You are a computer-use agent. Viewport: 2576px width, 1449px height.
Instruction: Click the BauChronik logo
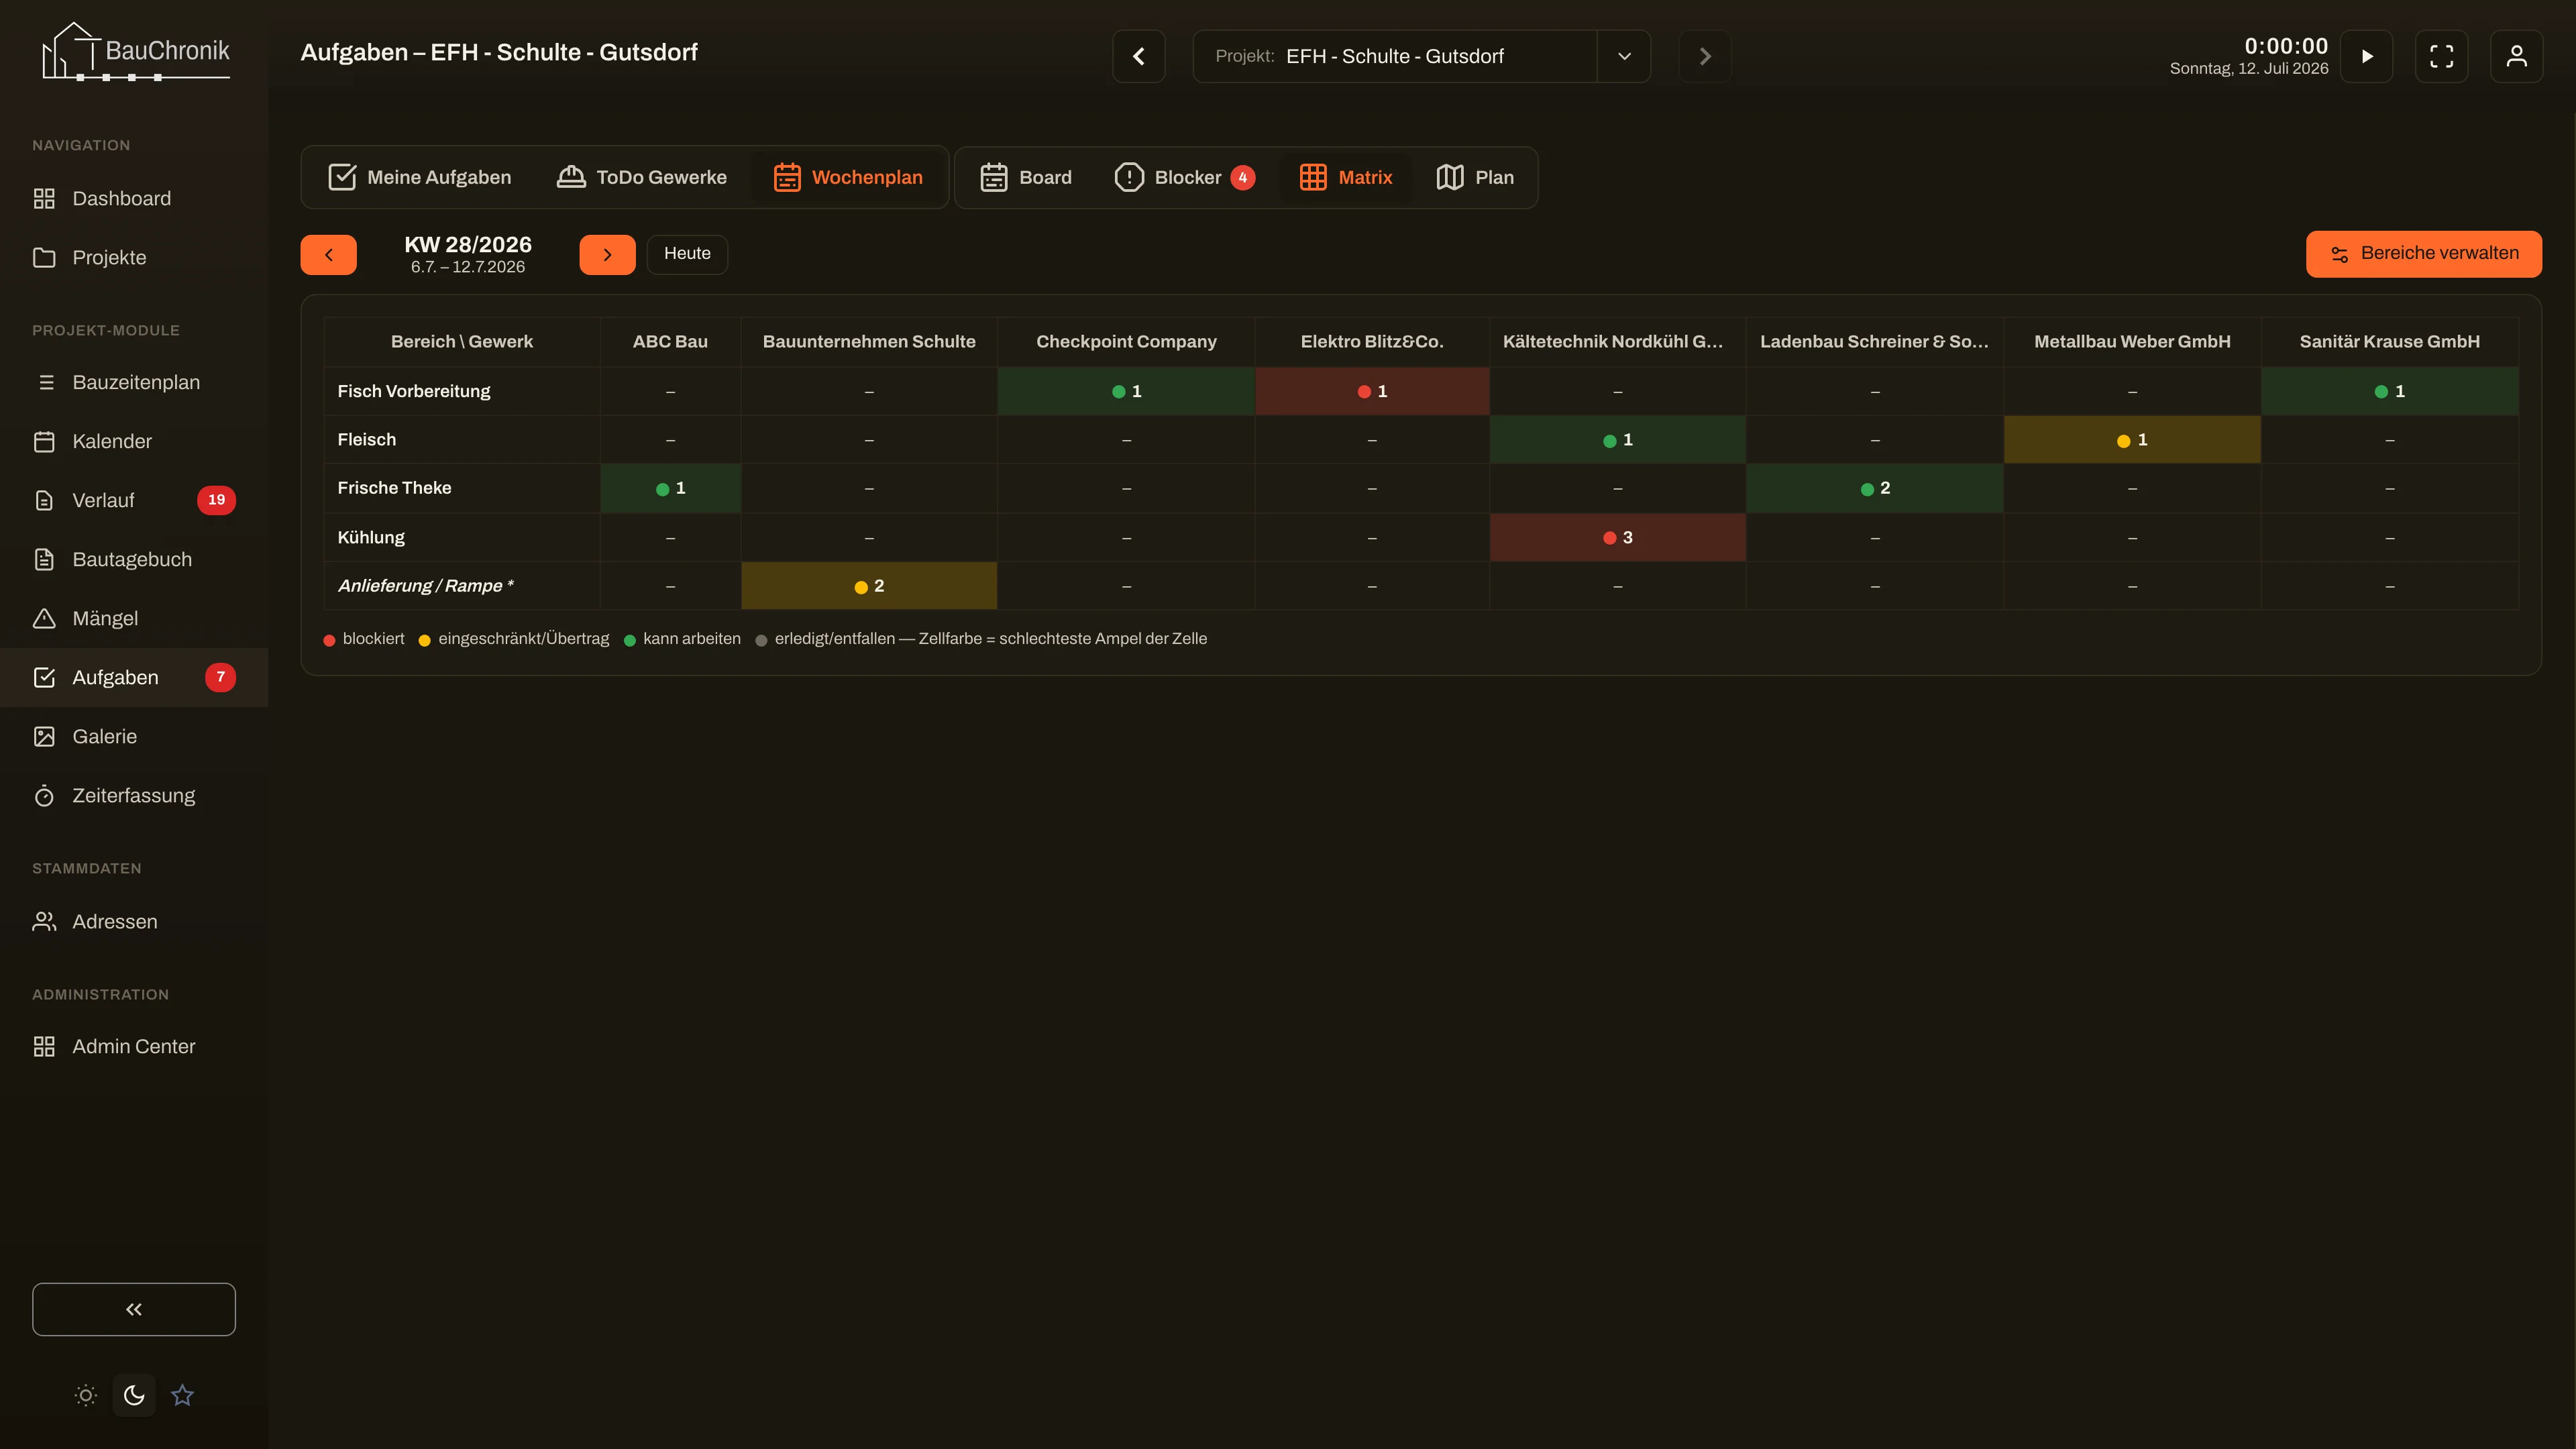(x=135, y=52)
